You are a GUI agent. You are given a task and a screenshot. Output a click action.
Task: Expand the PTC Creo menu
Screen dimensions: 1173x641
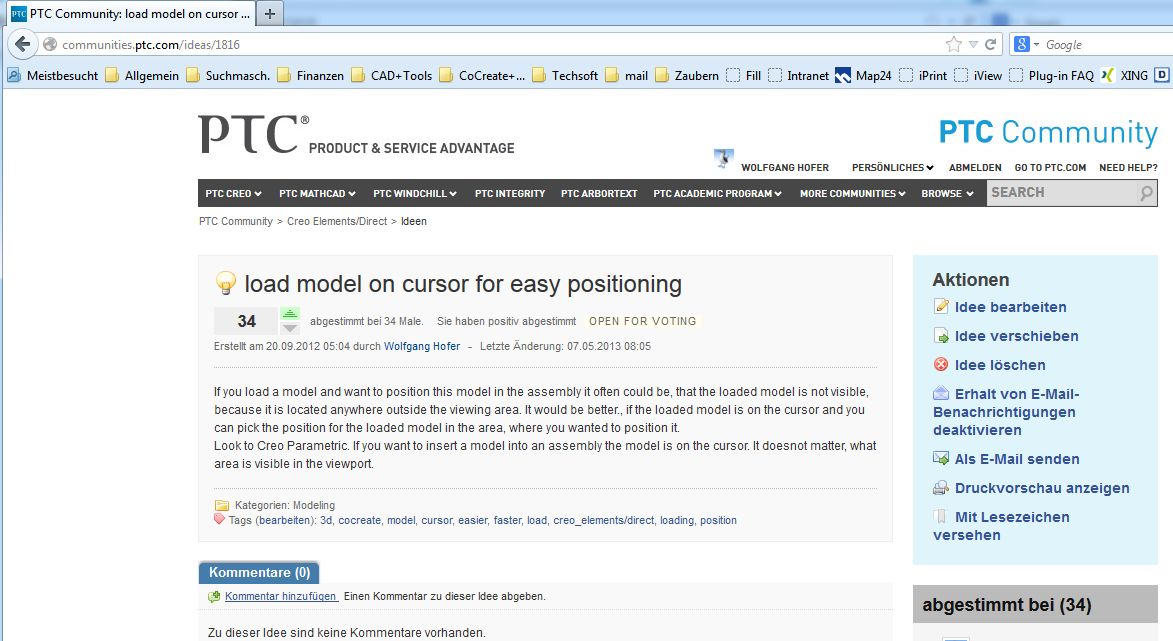coord(233,193)
